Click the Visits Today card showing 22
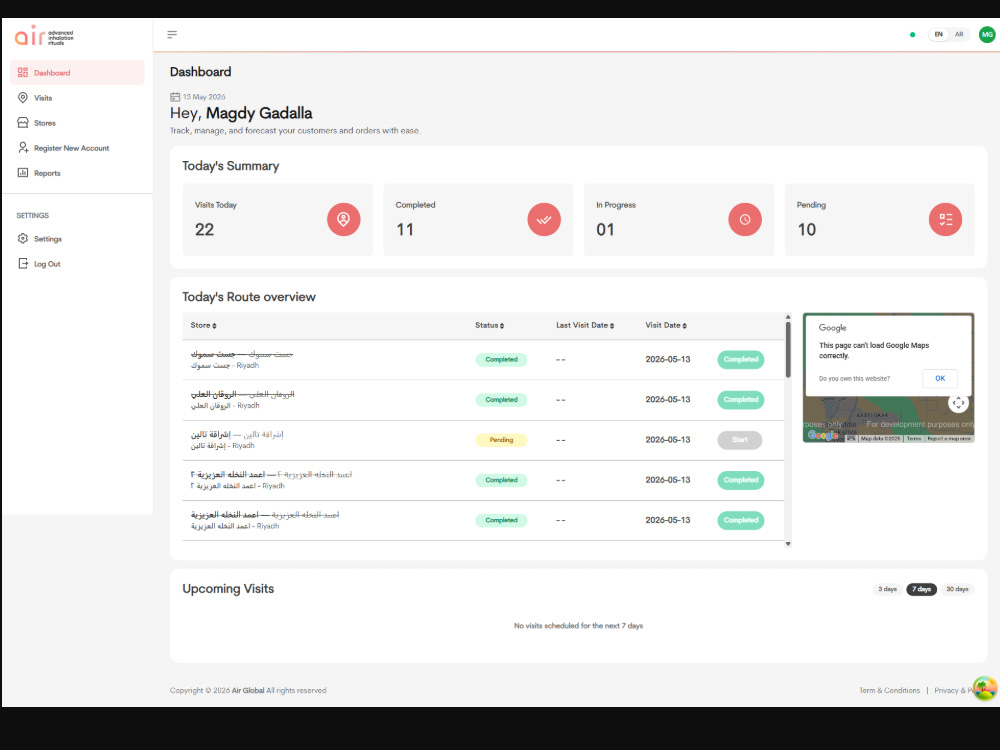The height and width of the screenshot is (750, 1000). point(277,219)
